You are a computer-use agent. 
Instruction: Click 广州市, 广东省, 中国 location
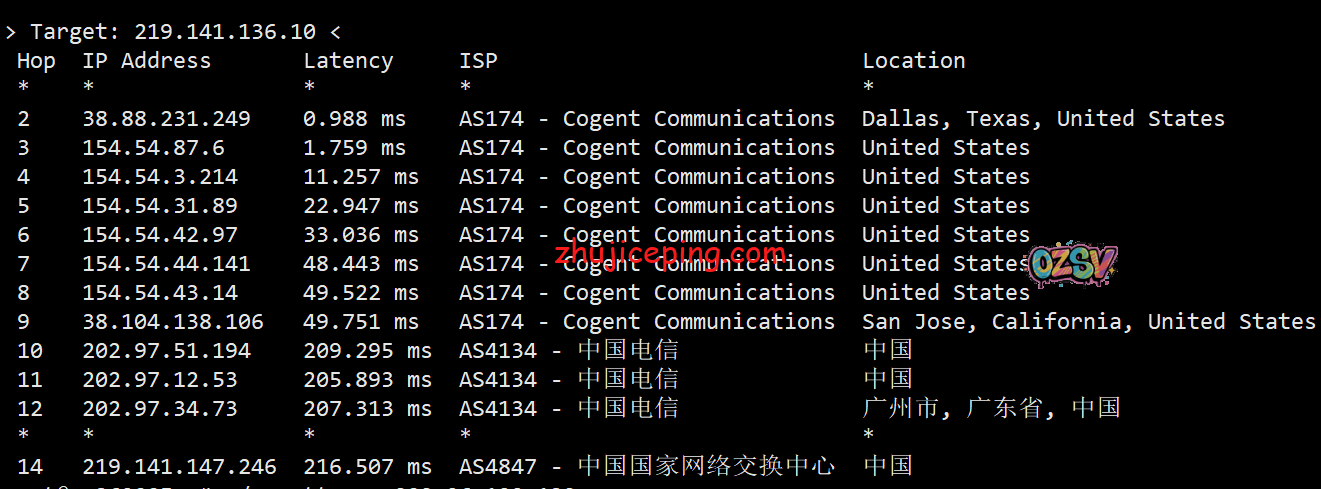[990, 409]
